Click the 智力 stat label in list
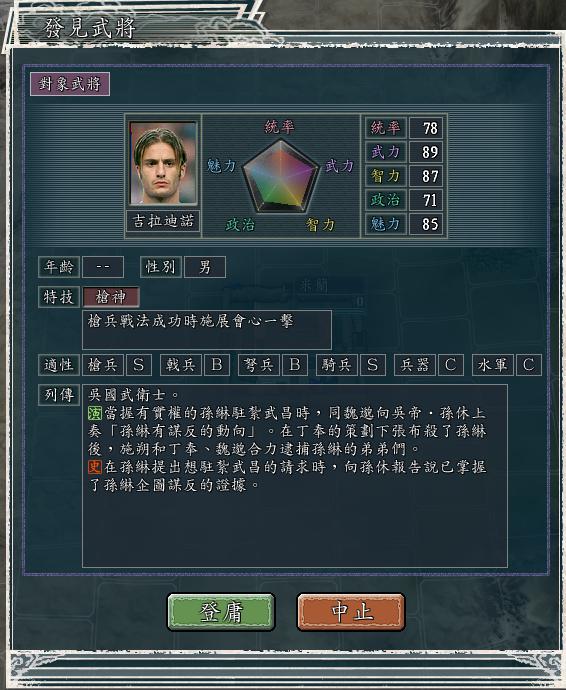 (385, 176)
